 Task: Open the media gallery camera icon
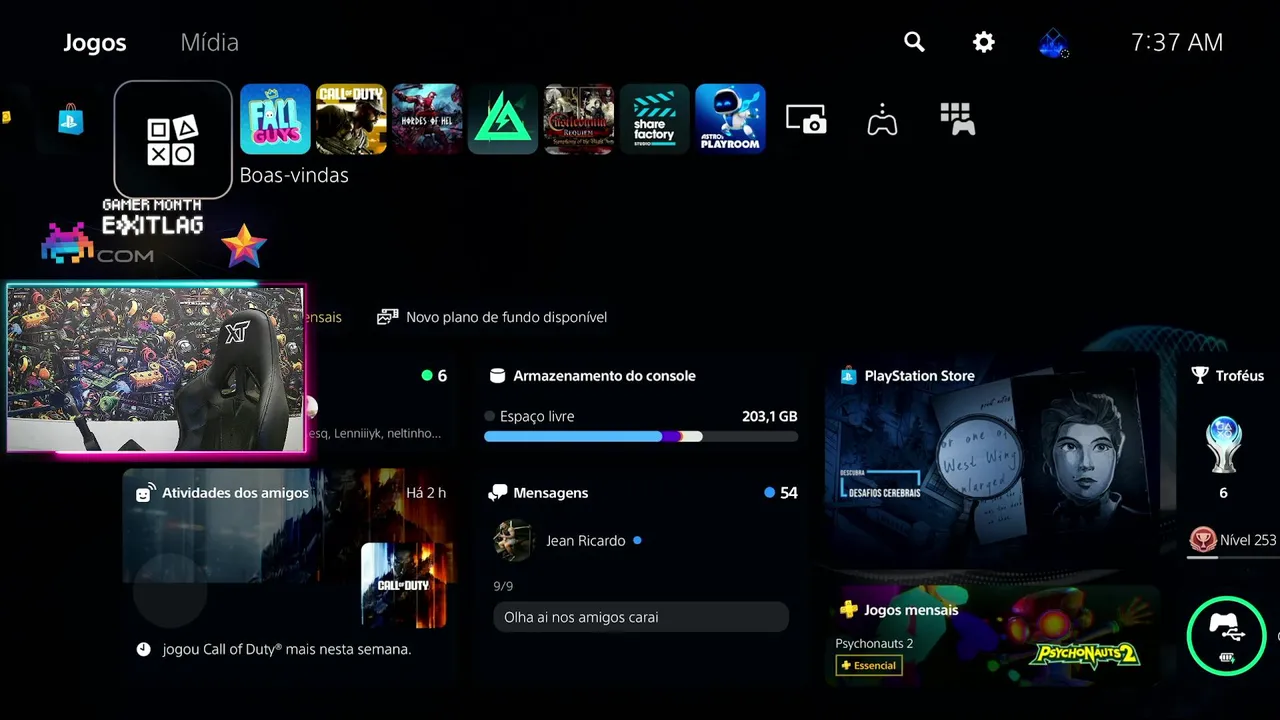[806, 119]
